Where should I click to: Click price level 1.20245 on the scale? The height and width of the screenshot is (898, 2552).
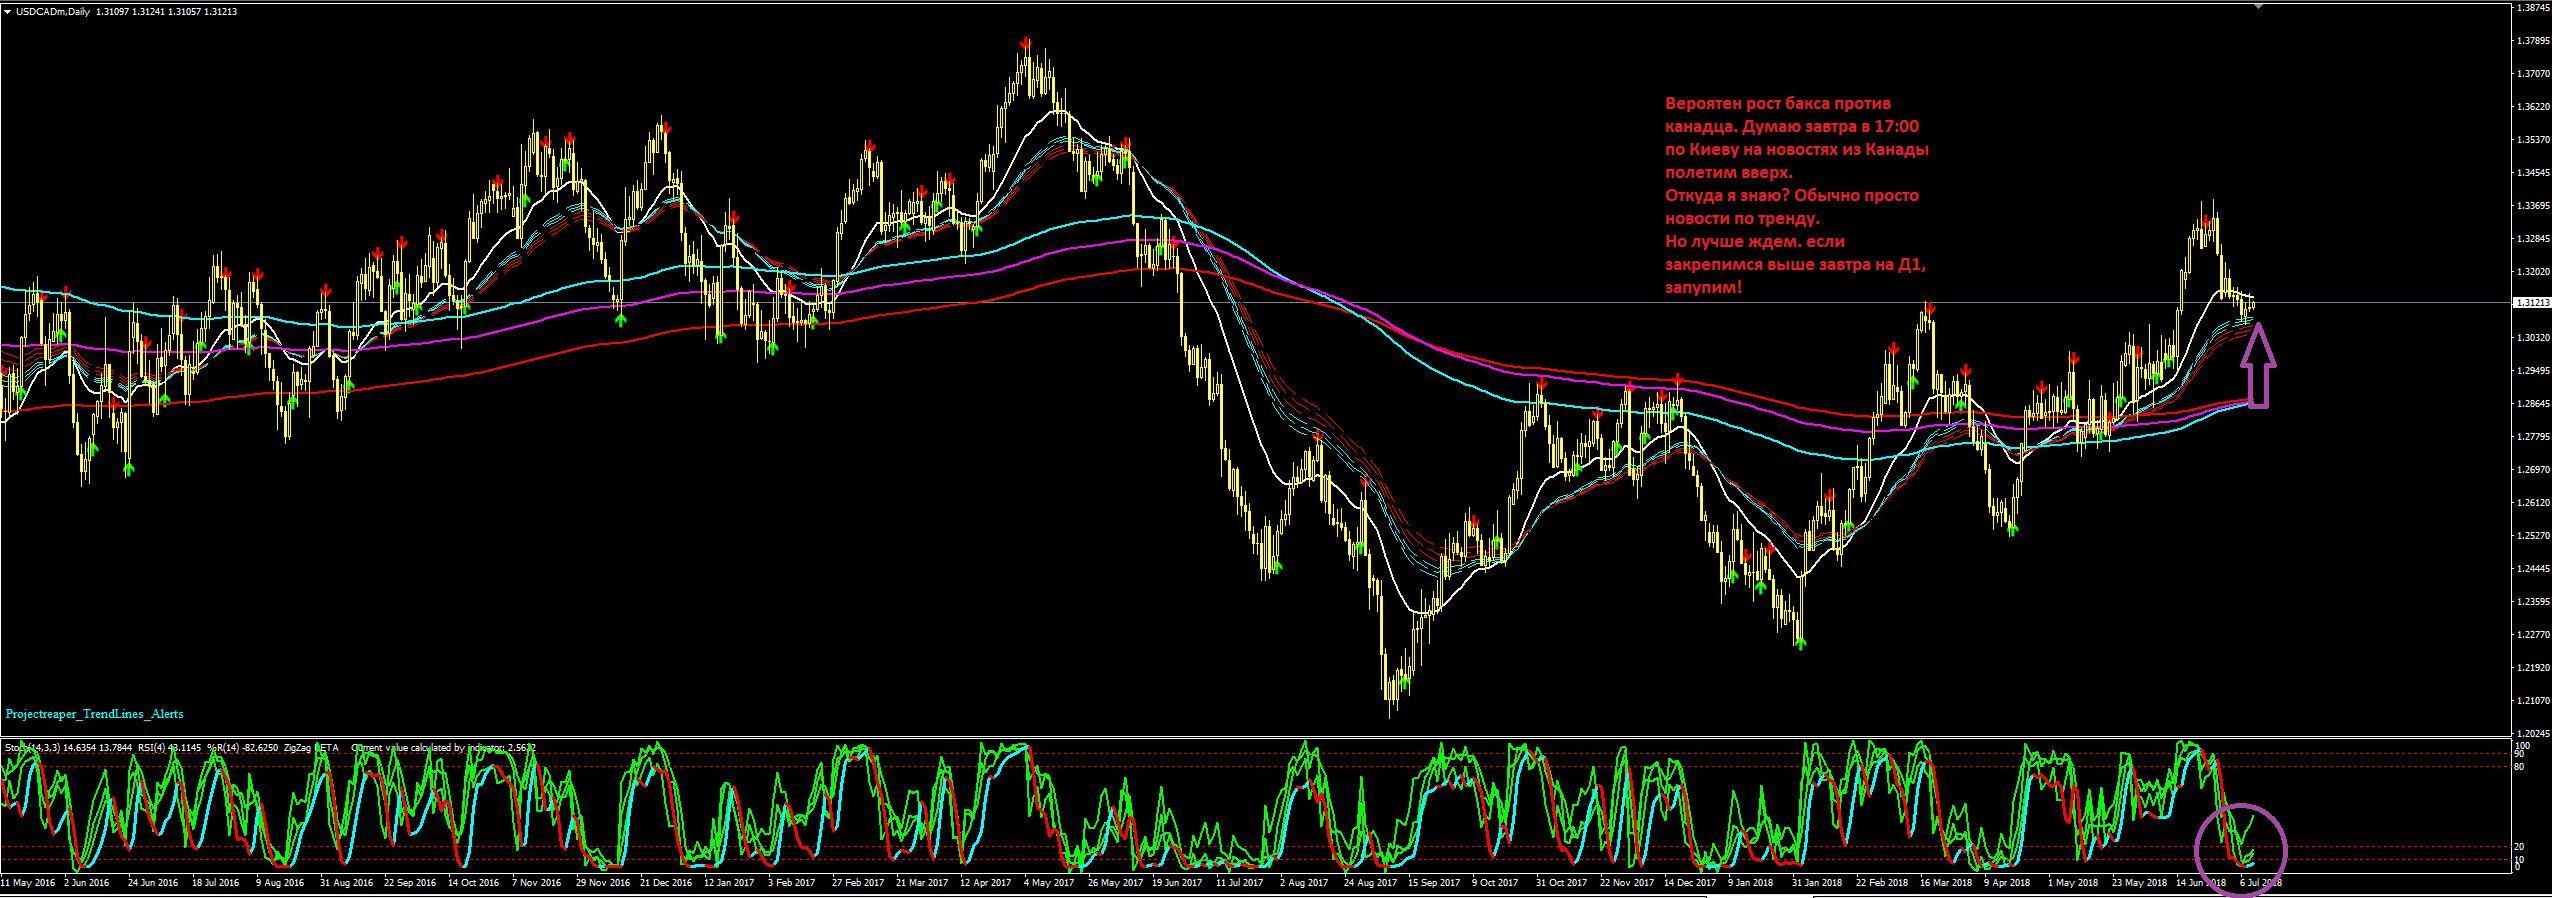[2532, 734]
